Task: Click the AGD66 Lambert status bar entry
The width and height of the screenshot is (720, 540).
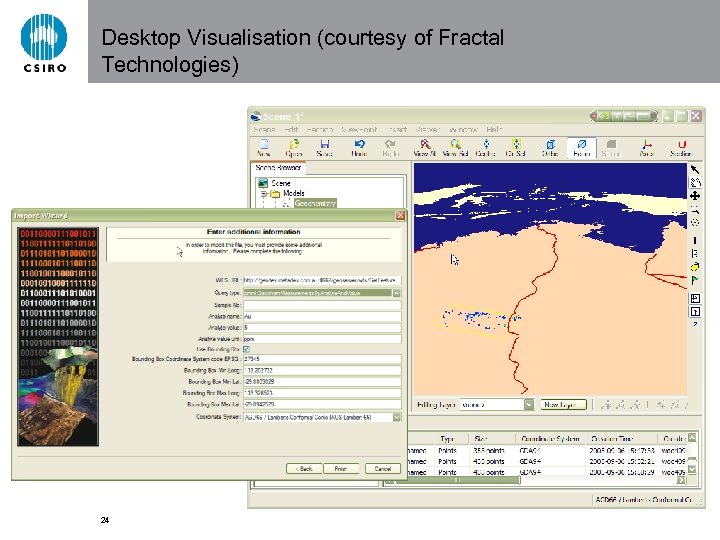Action: tap(644, 500)
